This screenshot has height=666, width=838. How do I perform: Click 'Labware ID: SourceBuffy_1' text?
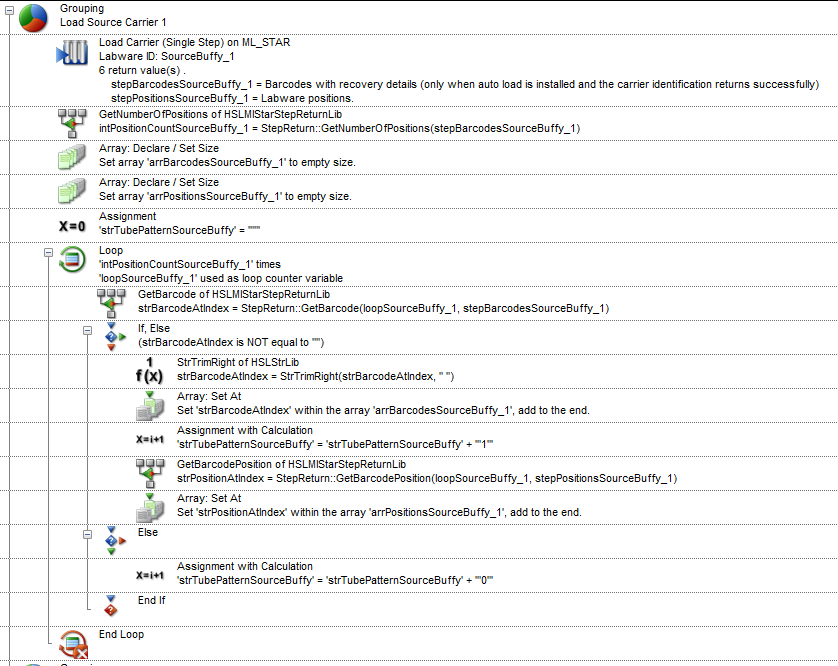click(x=166, y=56)
